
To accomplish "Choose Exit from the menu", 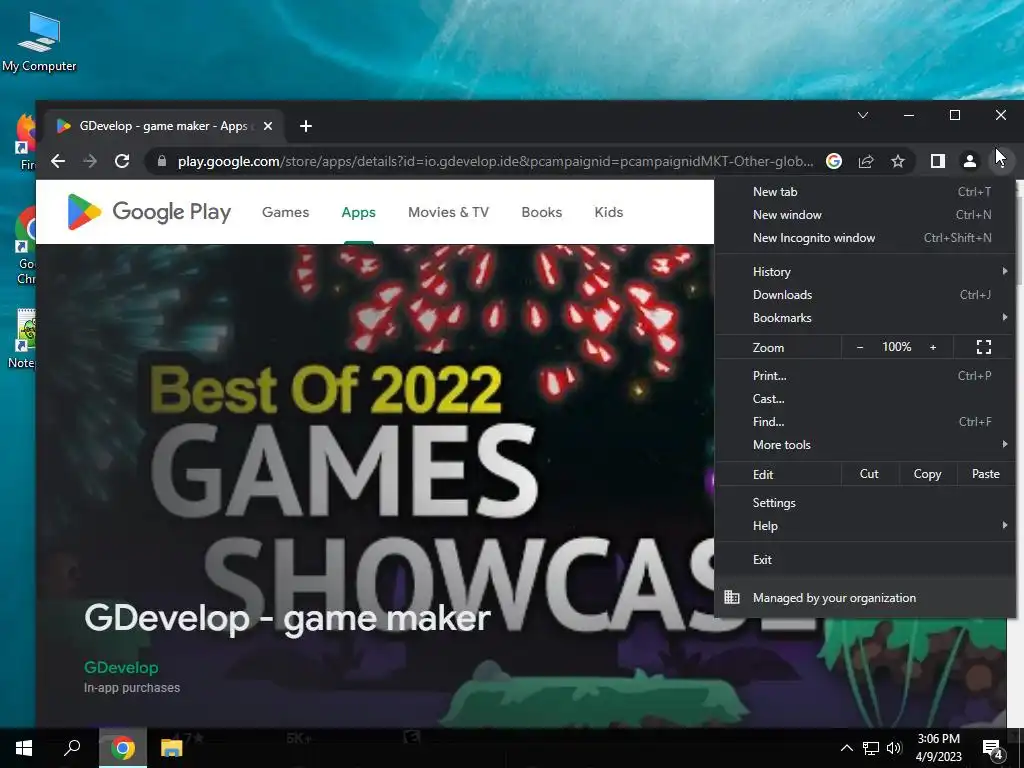I will coord(865,560).
